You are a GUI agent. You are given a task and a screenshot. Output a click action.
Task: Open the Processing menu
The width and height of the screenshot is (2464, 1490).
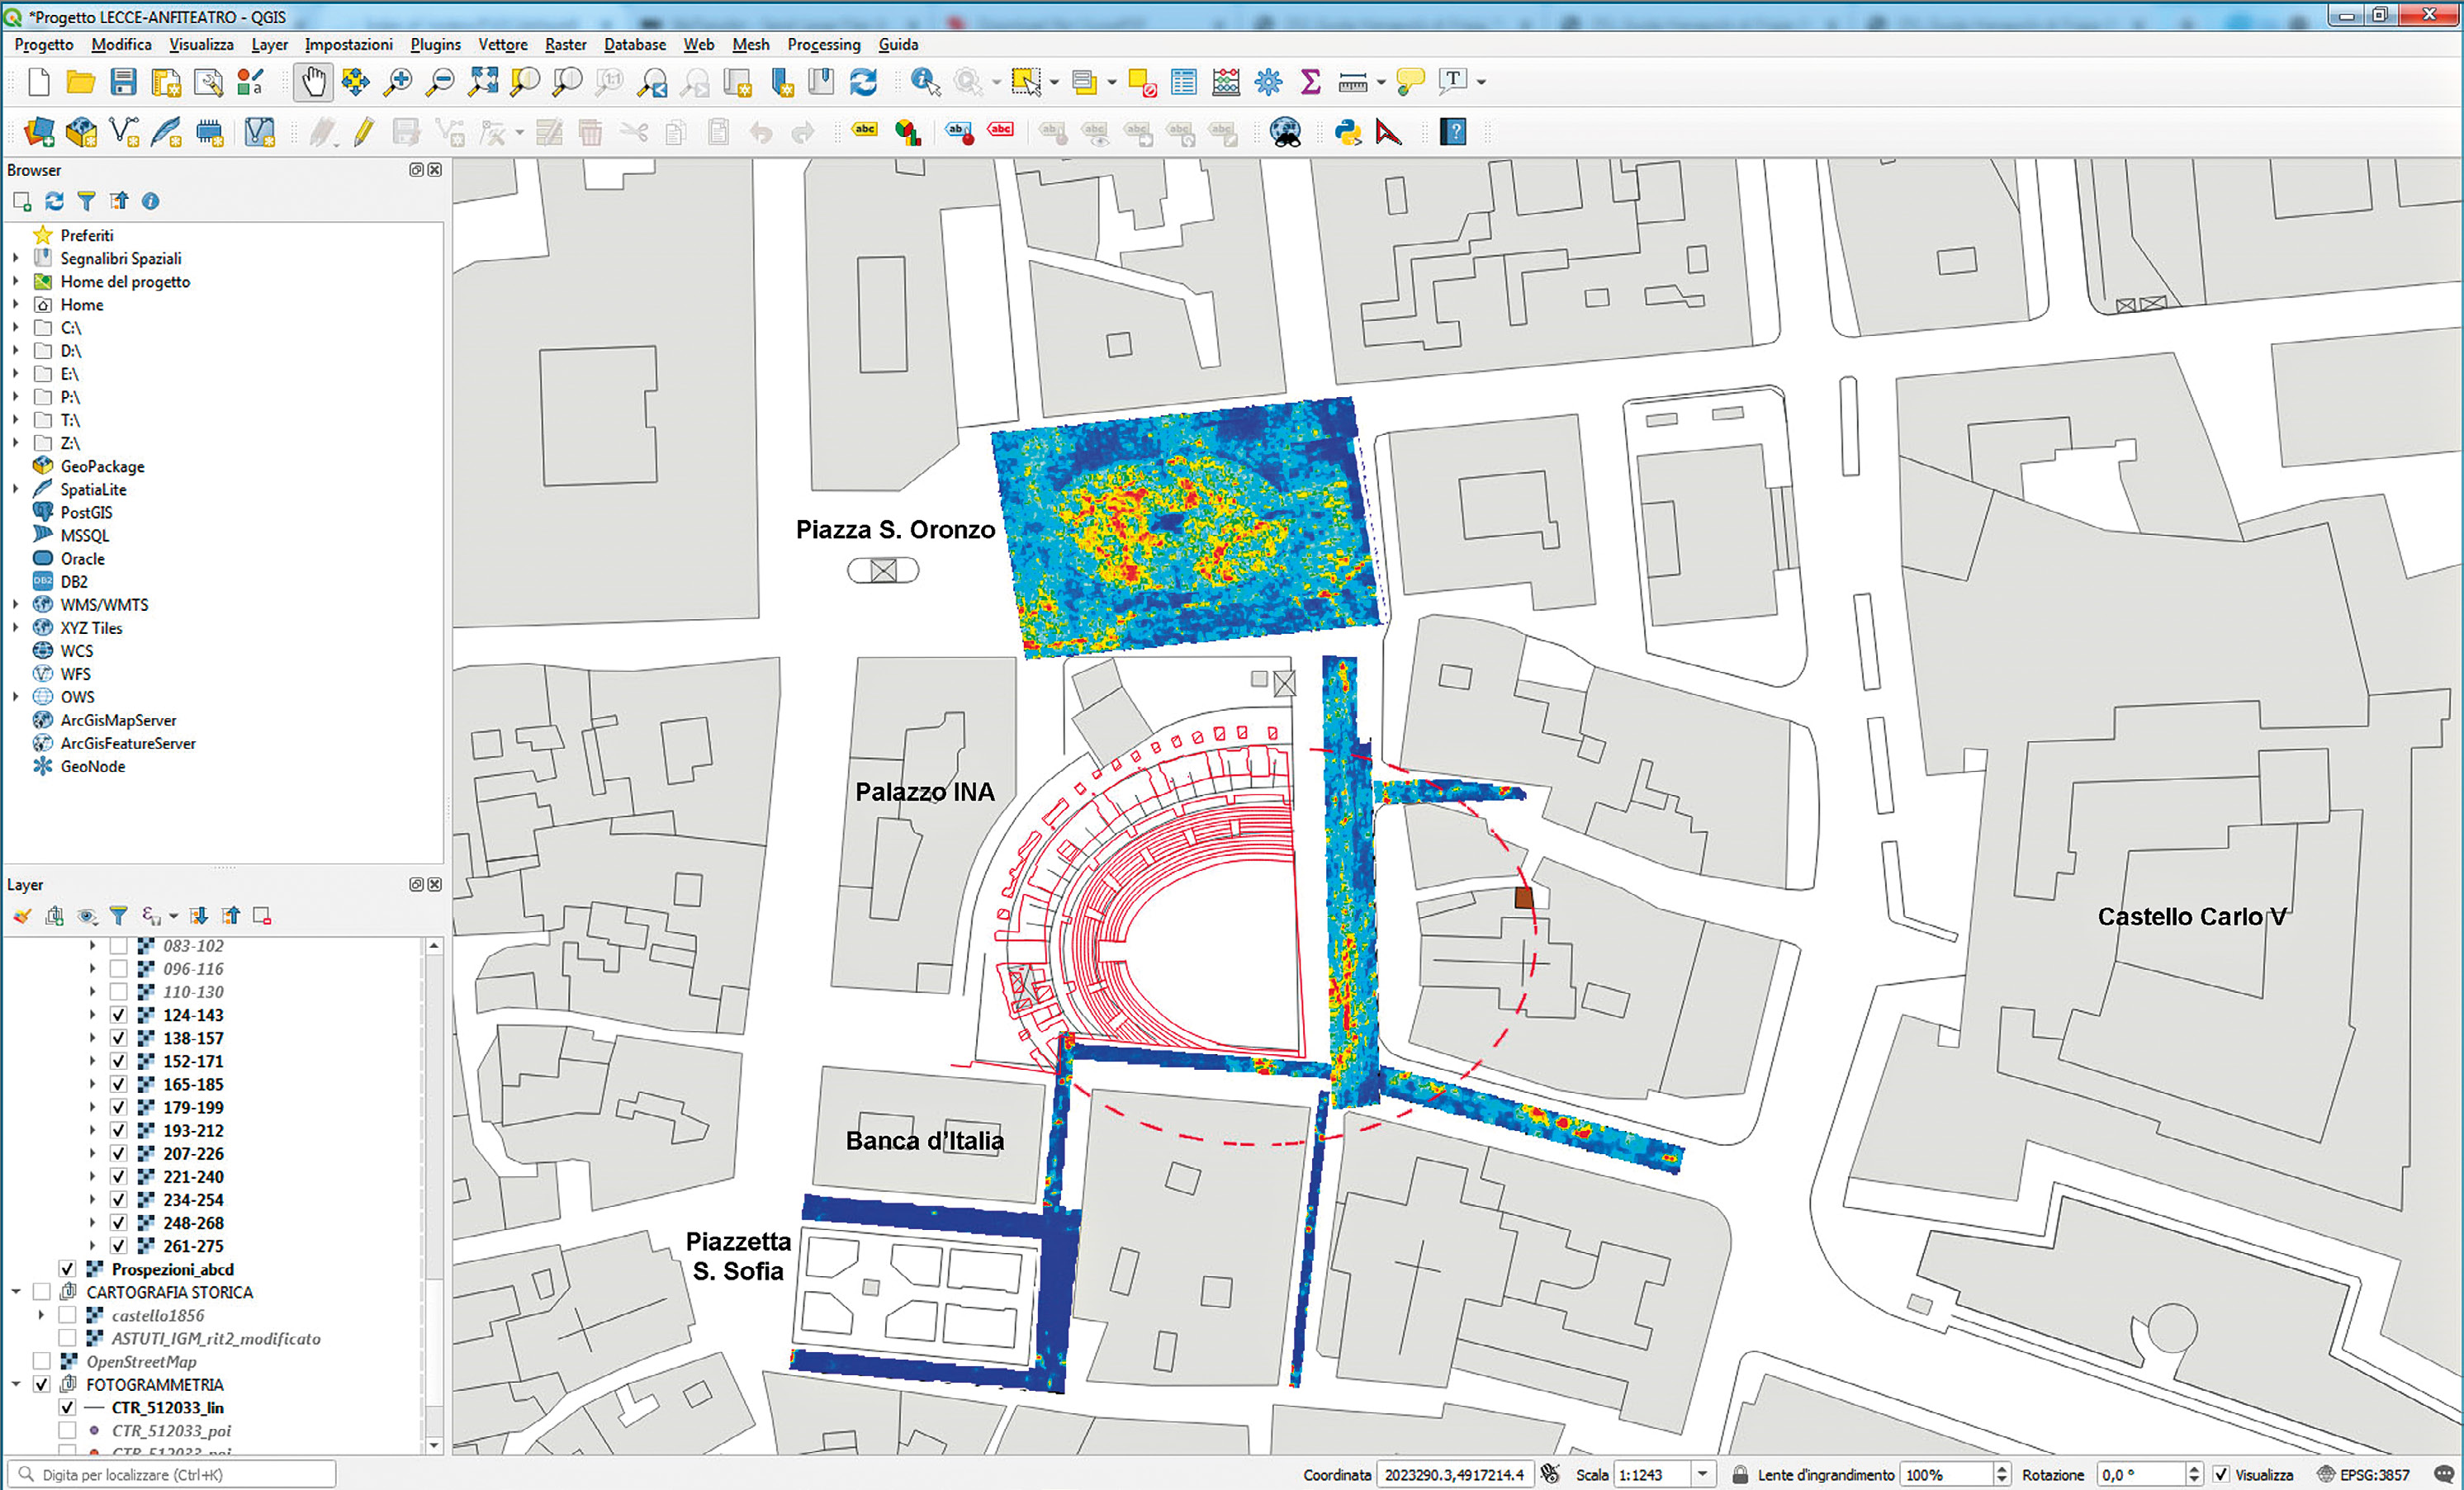tap(823, 44)
